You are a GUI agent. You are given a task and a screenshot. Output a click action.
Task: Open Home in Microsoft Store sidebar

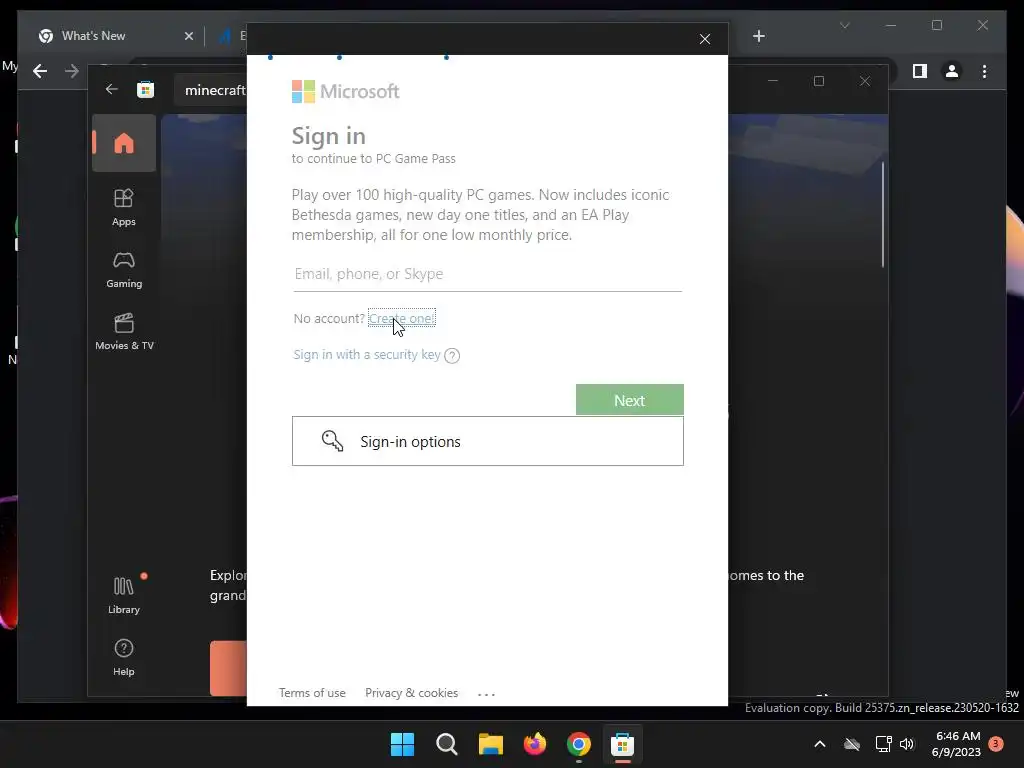click(123, 143)
